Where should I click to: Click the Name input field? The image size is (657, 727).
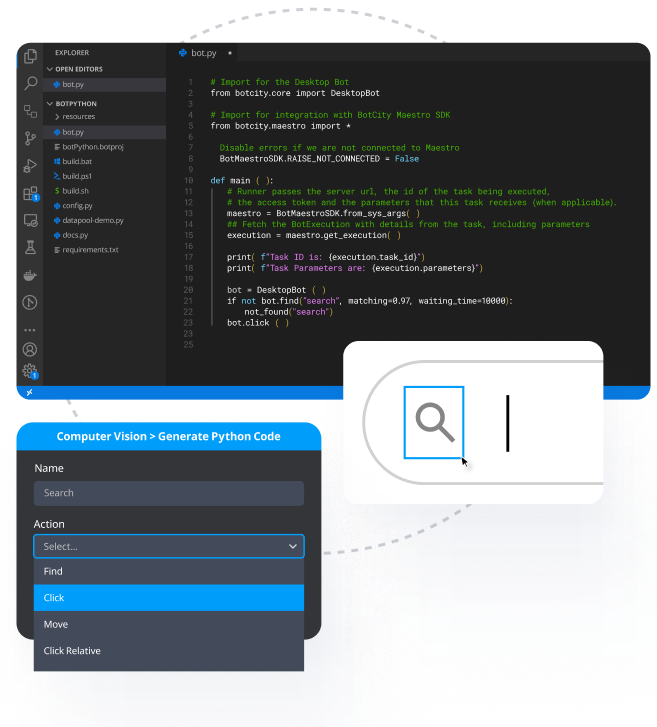(168, 493)
